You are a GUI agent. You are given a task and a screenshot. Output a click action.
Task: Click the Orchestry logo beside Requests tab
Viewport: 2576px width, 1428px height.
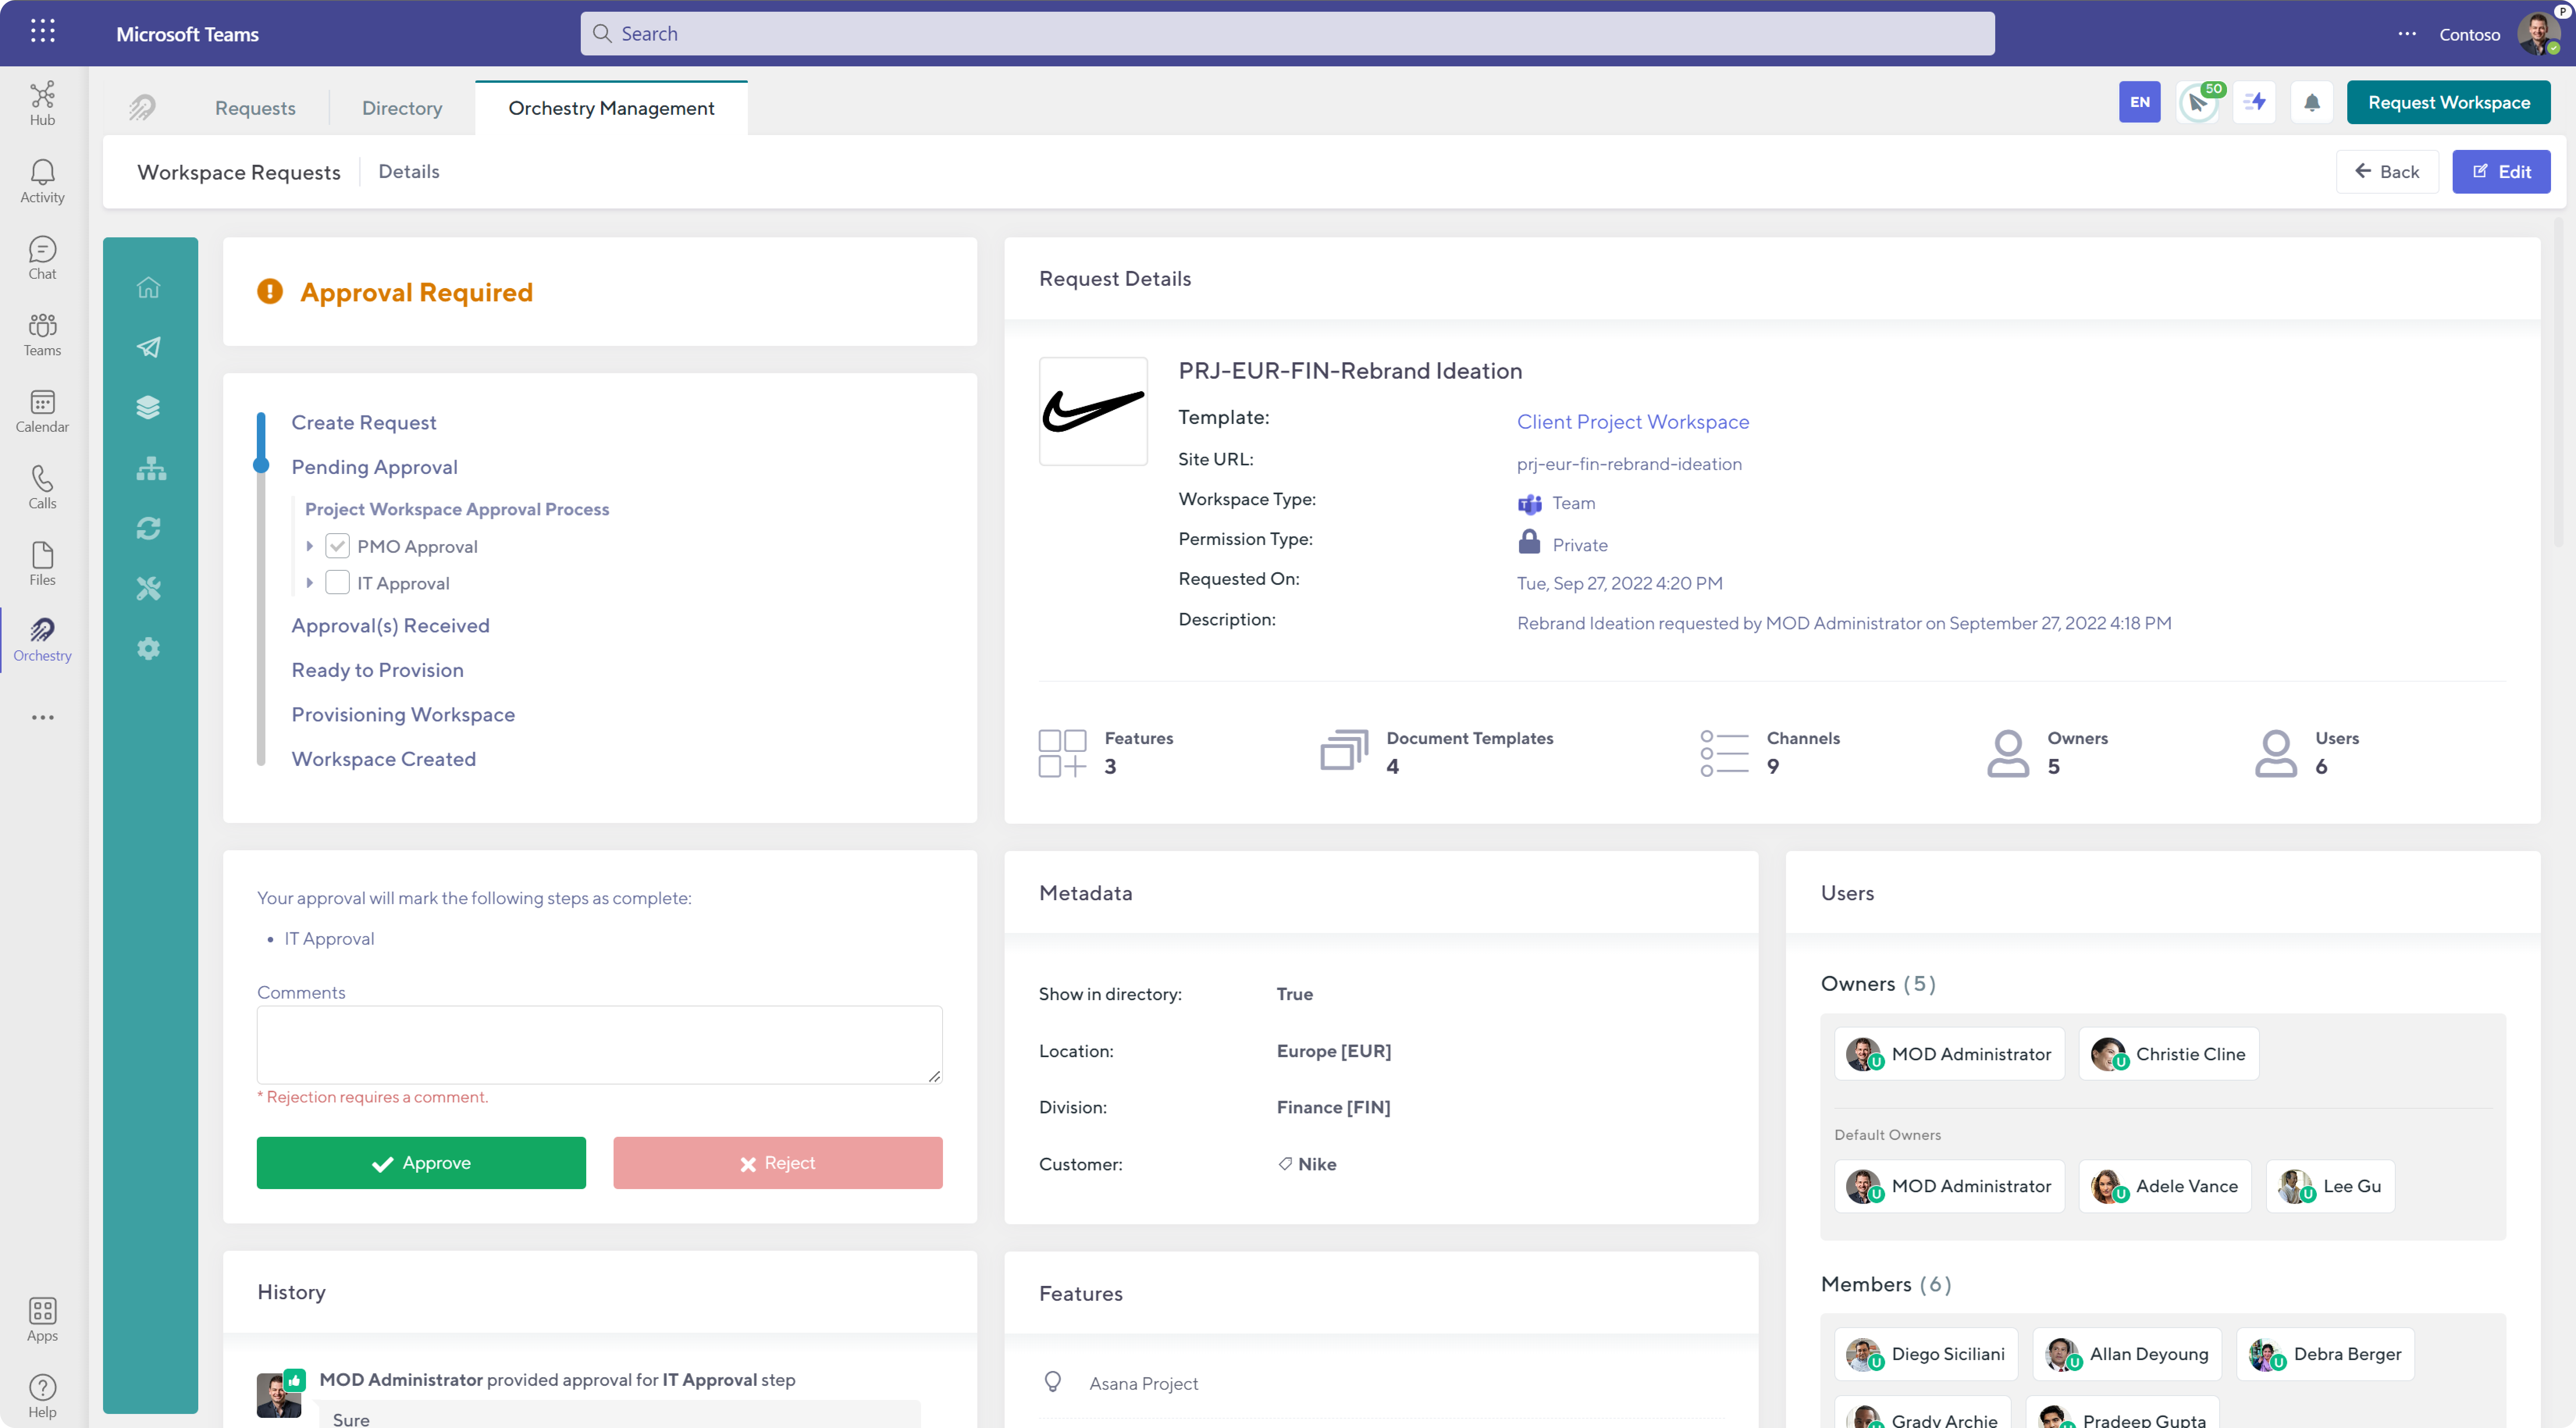point(142,107)
